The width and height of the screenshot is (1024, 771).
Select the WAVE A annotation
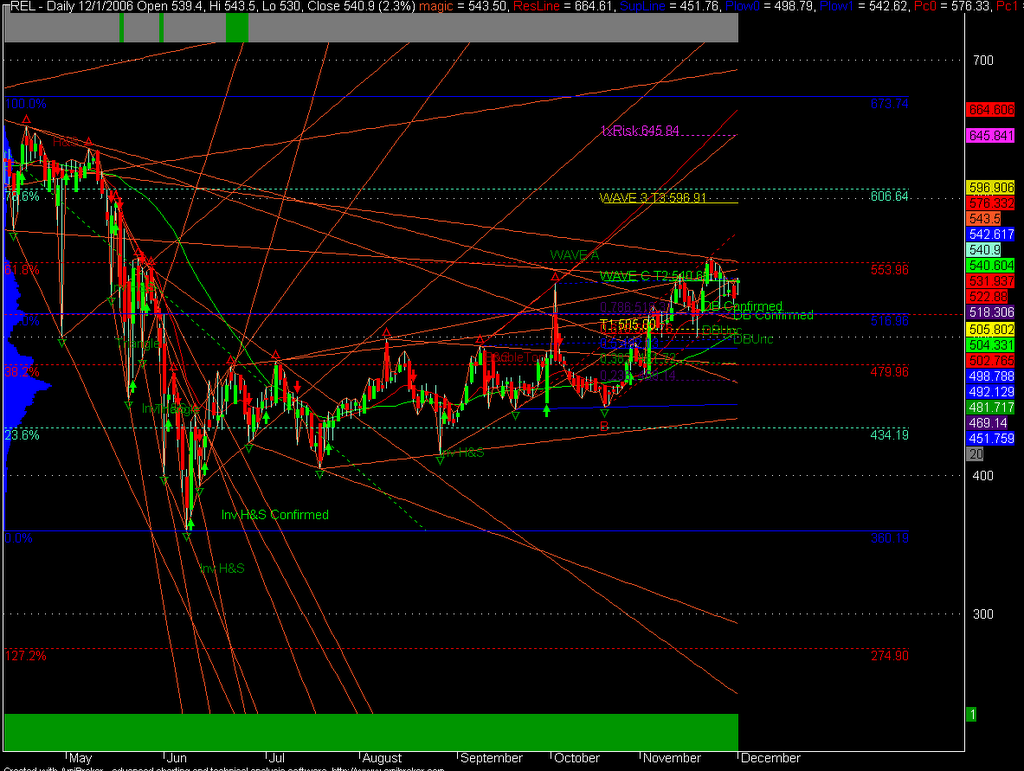[574, 255]
